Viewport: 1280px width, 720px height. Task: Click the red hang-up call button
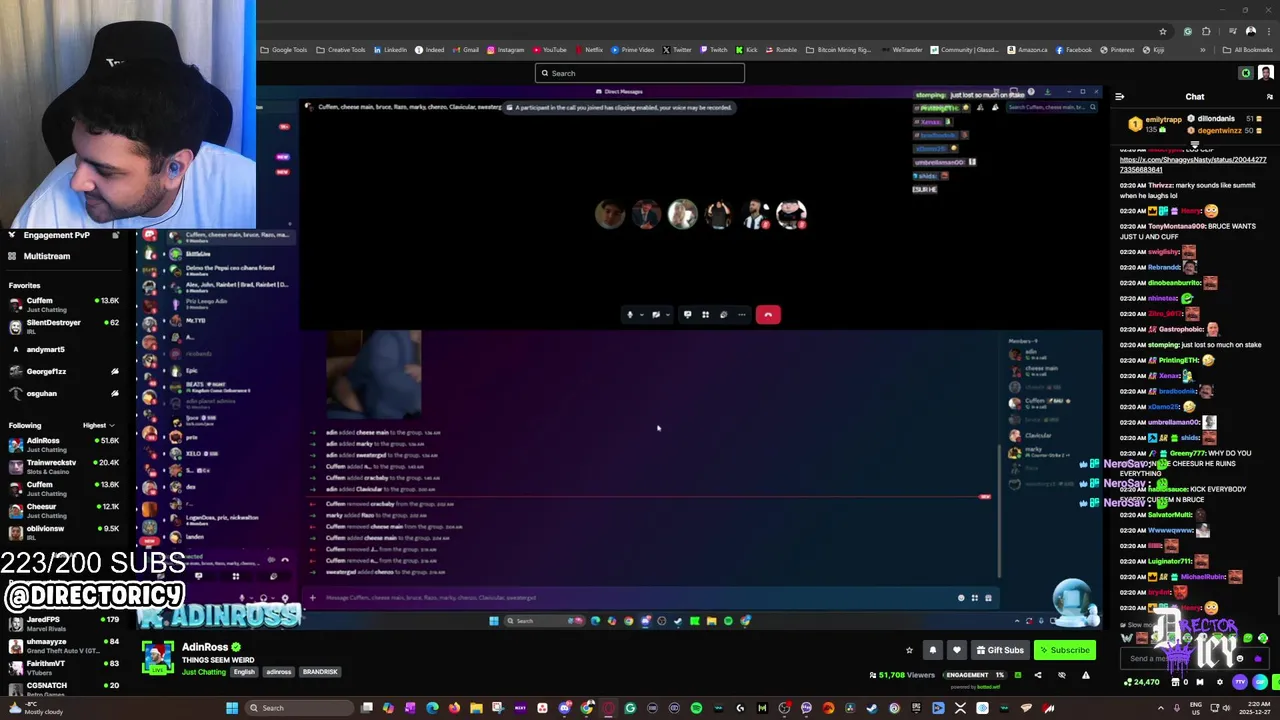(768, 315)
